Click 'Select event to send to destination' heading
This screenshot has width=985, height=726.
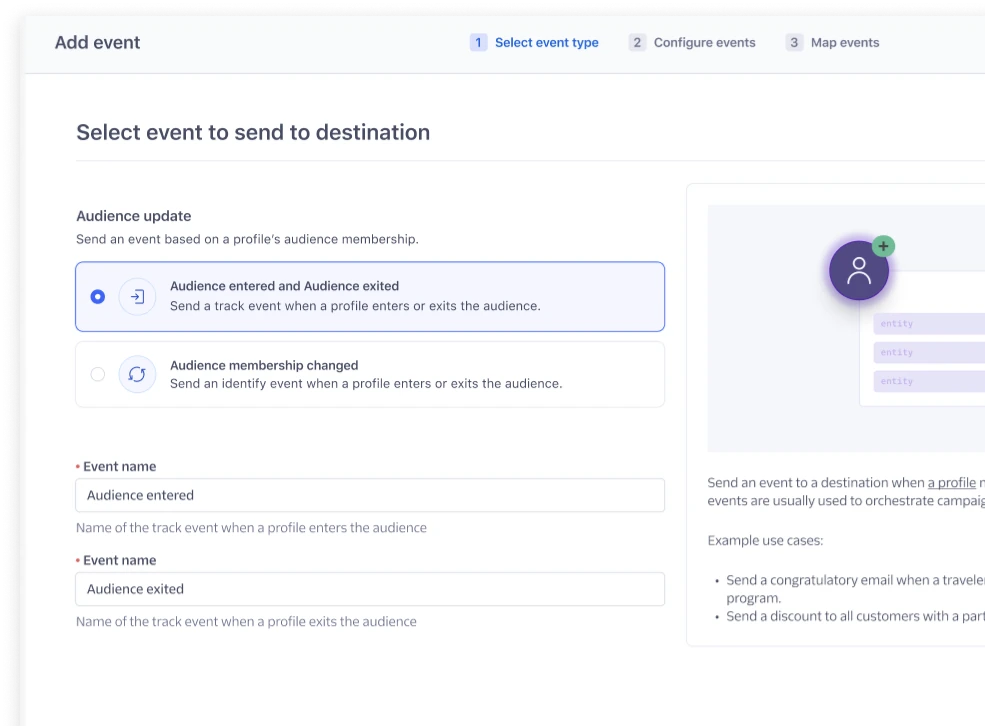coord(253,133)
